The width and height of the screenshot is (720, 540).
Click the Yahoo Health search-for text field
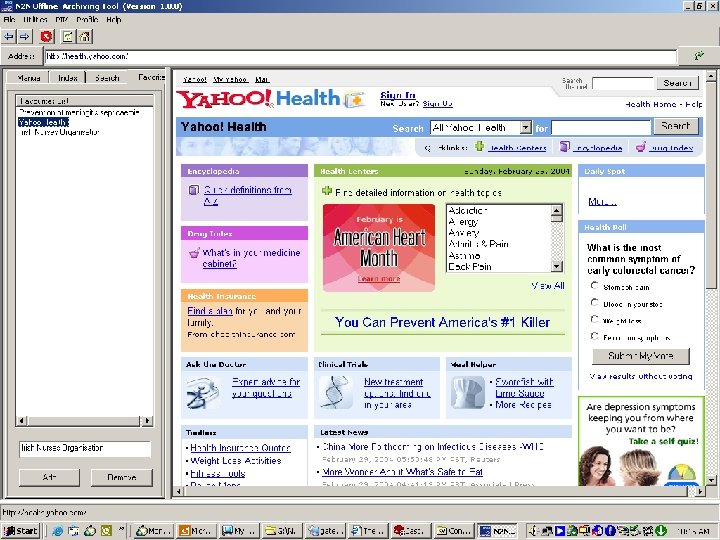(x=601, y=127)
